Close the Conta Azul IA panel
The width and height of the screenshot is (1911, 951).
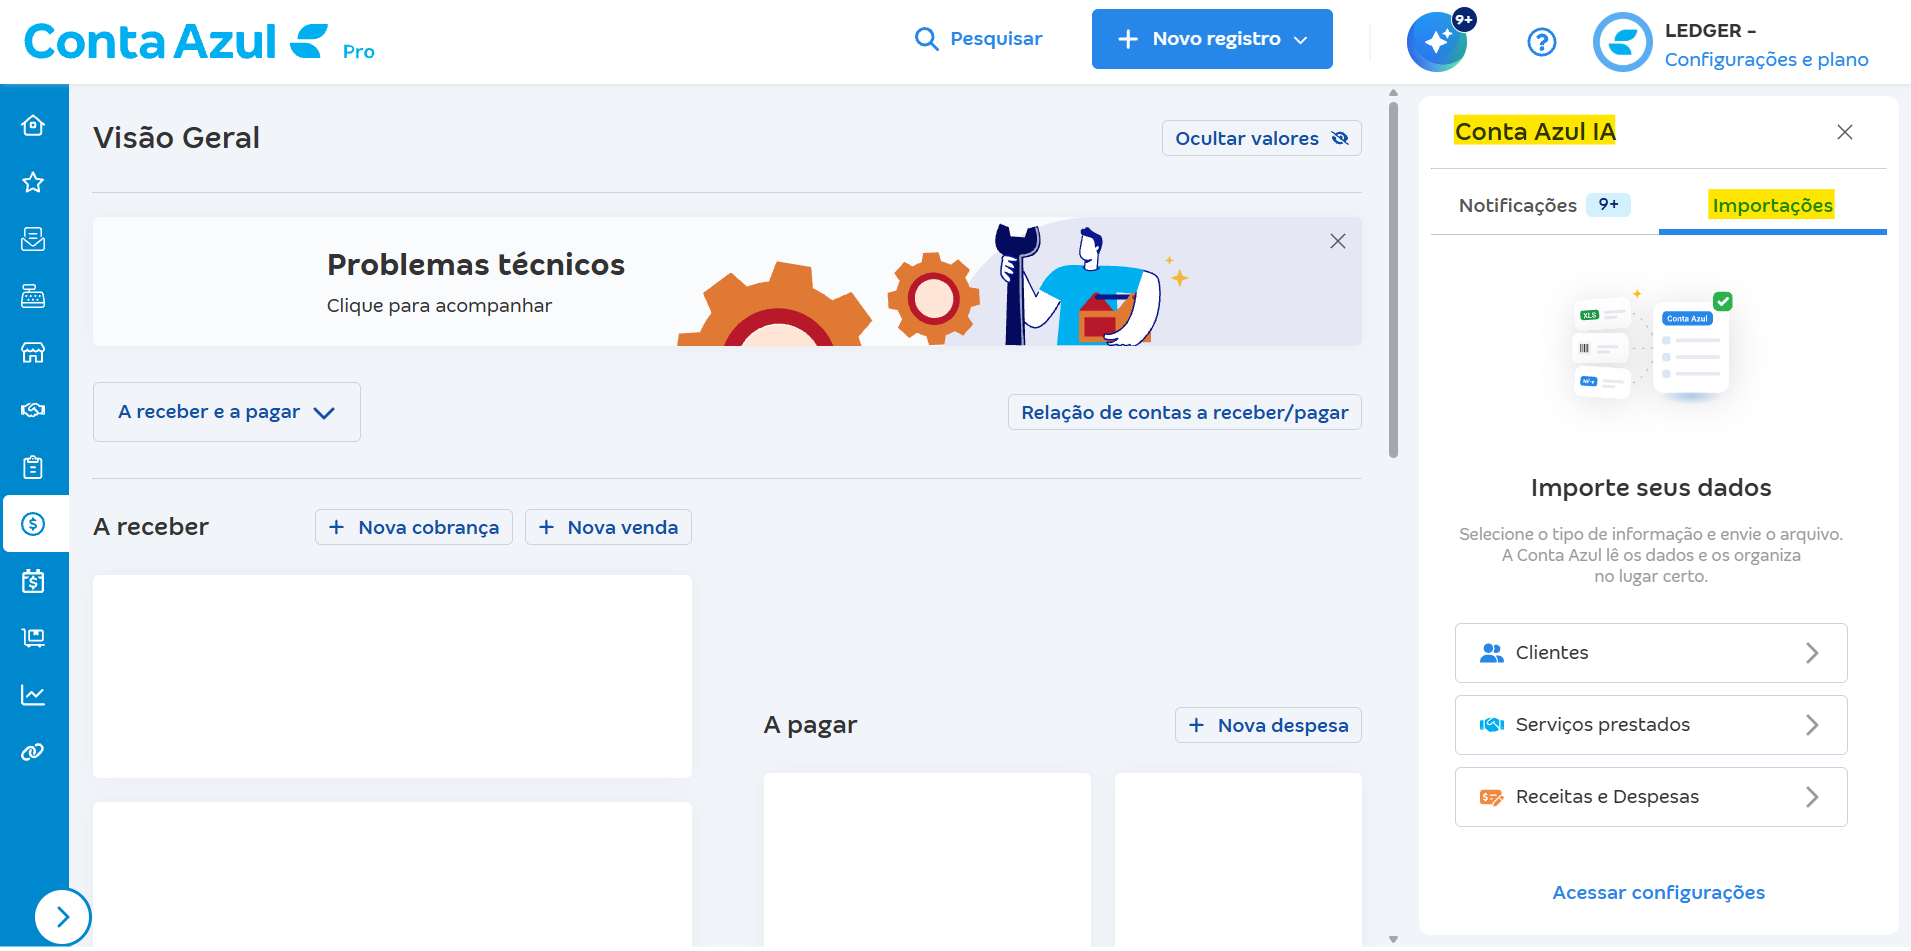coord(1845,132)
